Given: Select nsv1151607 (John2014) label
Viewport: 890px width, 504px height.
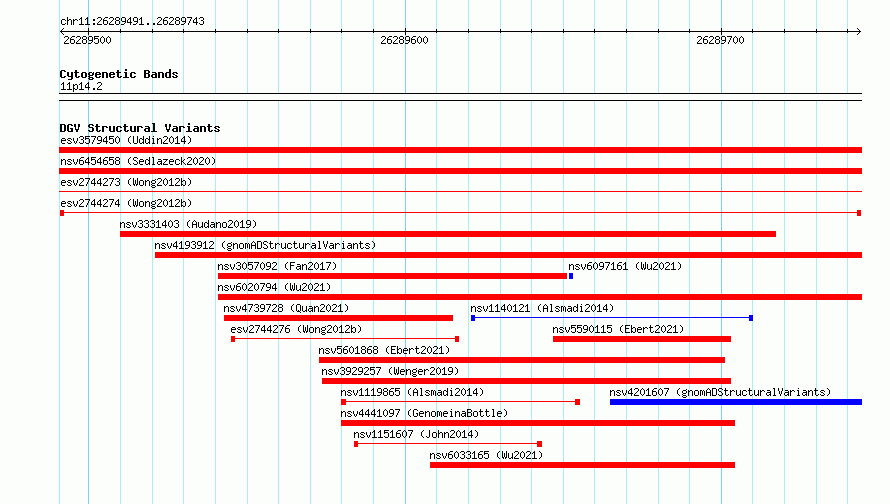Looking at the screenshot, I should (x=416, y=434).
